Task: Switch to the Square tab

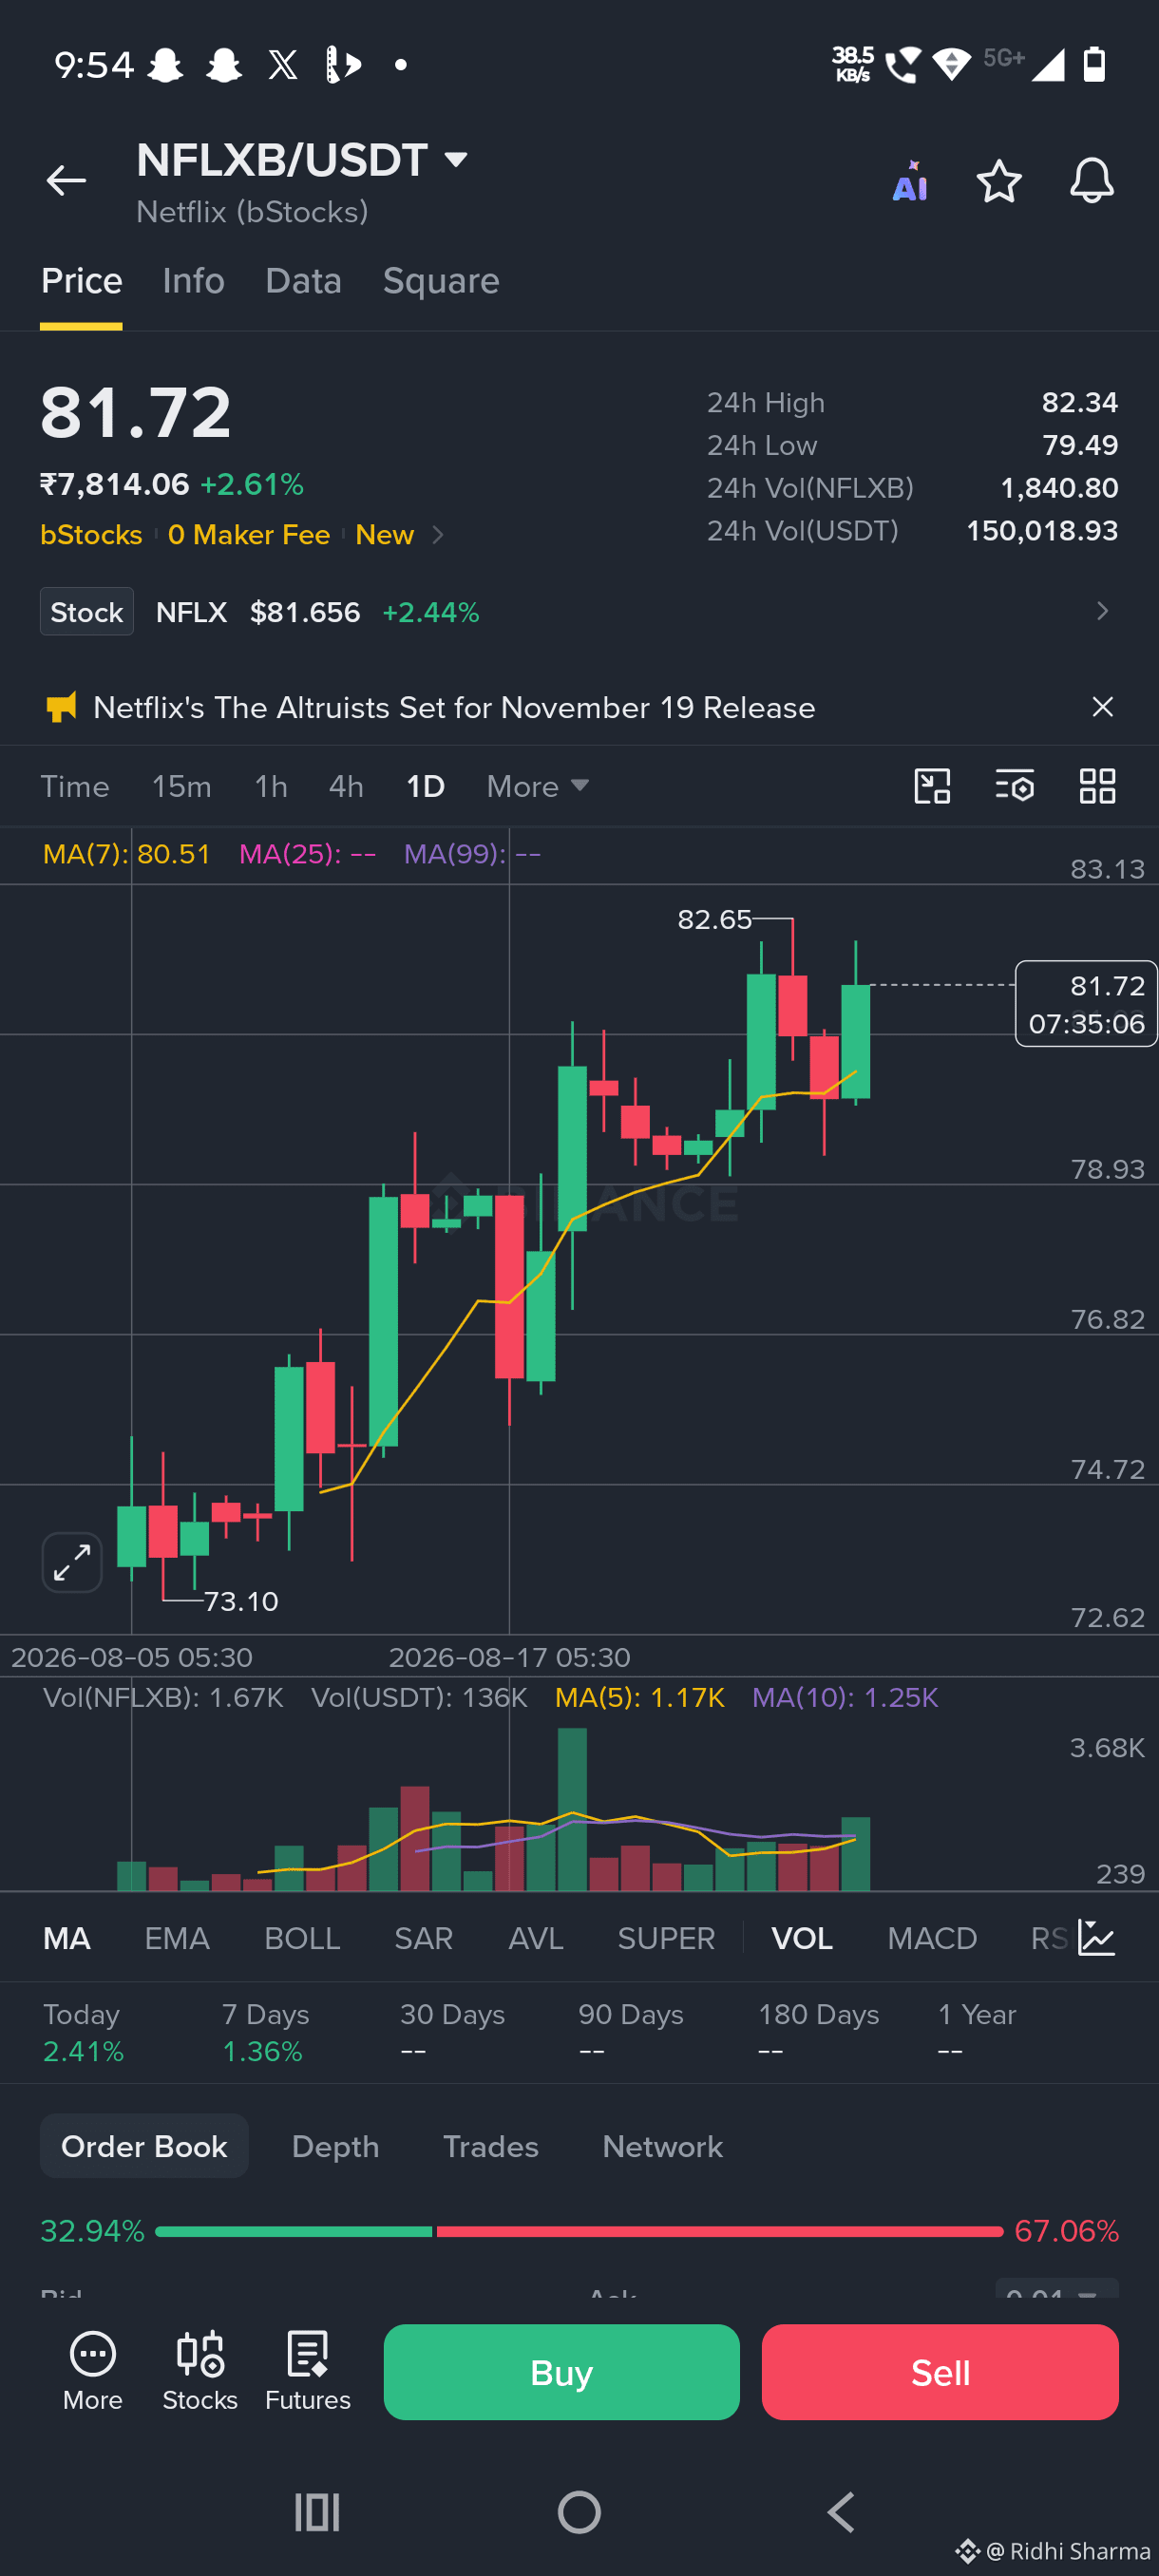Action: [441, 281]
